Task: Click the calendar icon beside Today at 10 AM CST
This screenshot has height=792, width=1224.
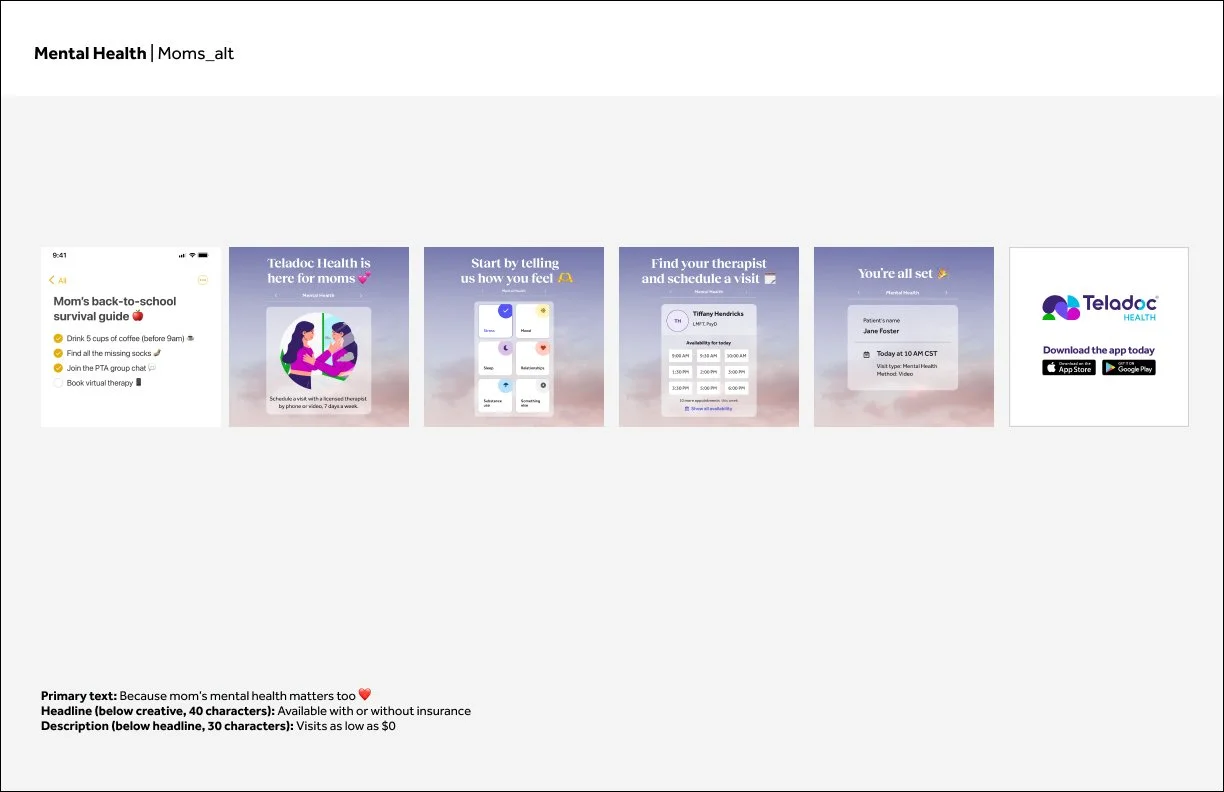Action: (867, 355)
